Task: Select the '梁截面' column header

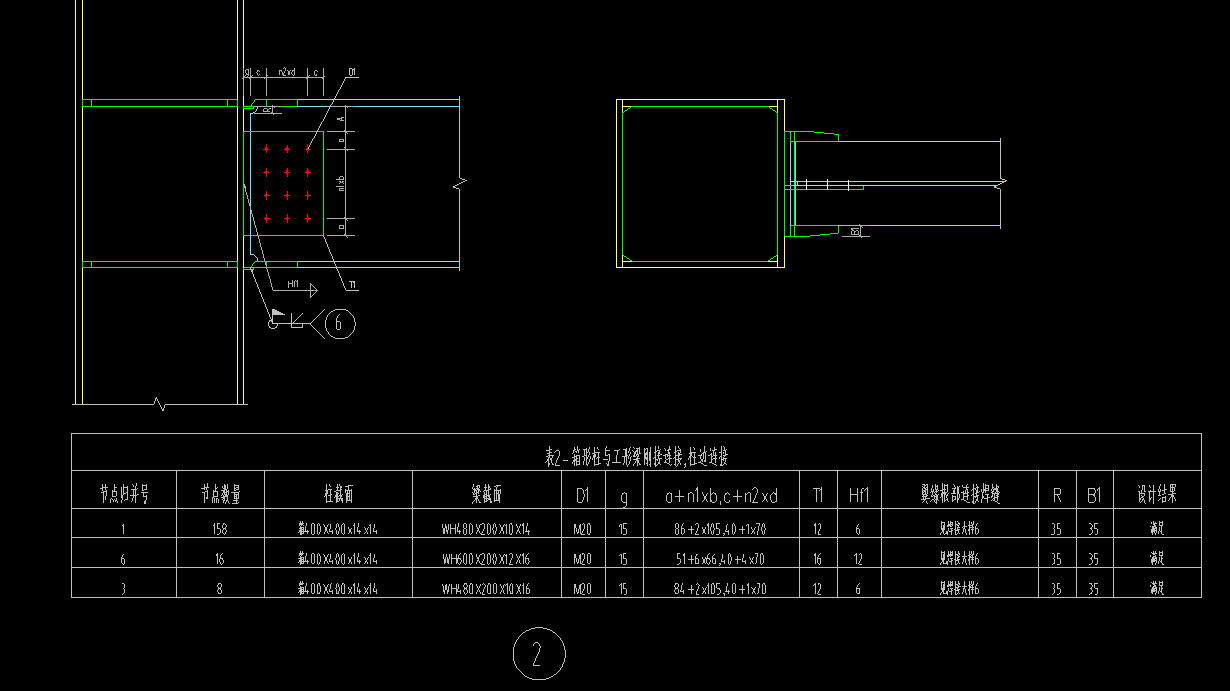Action: 486,494
